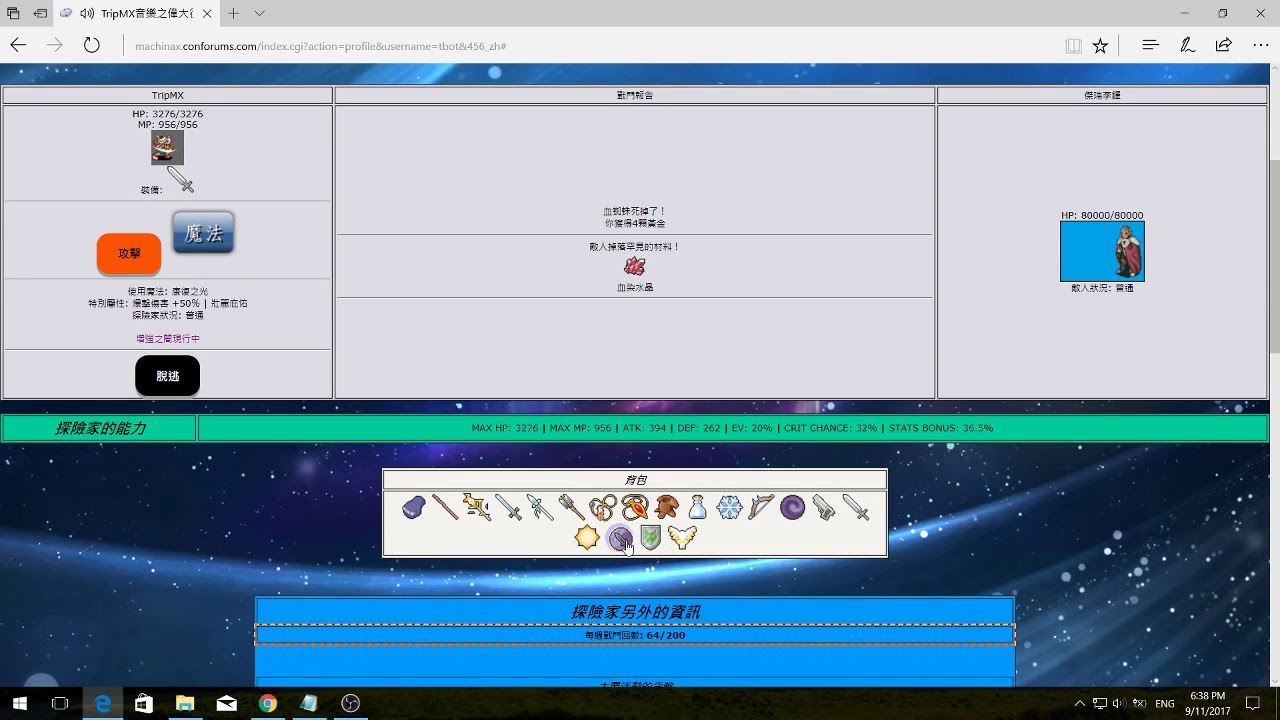Viewport: 1280px width, 720px height.
Task: Open the Edge Hub icon
Action: [x=1150, y=45]
